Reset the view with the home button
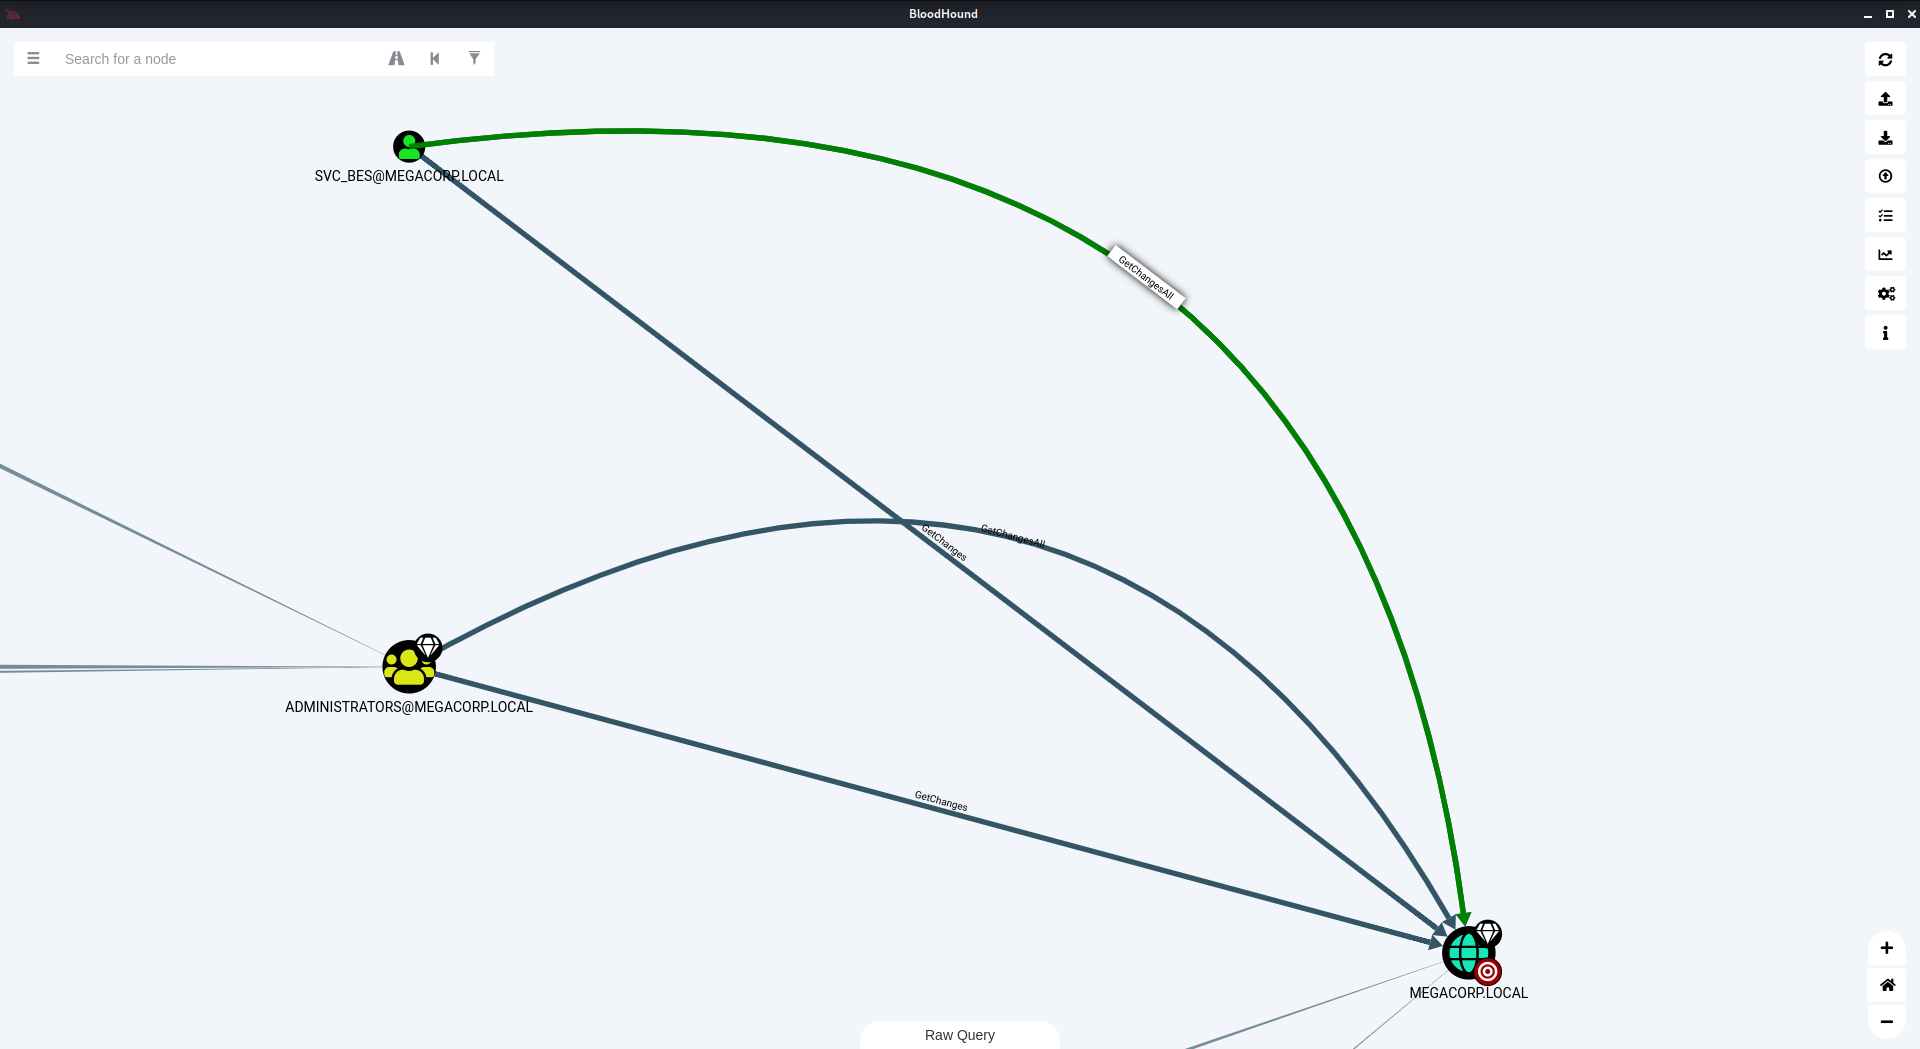Viewport: 1920px width, 1049px height. point(1886,985)
